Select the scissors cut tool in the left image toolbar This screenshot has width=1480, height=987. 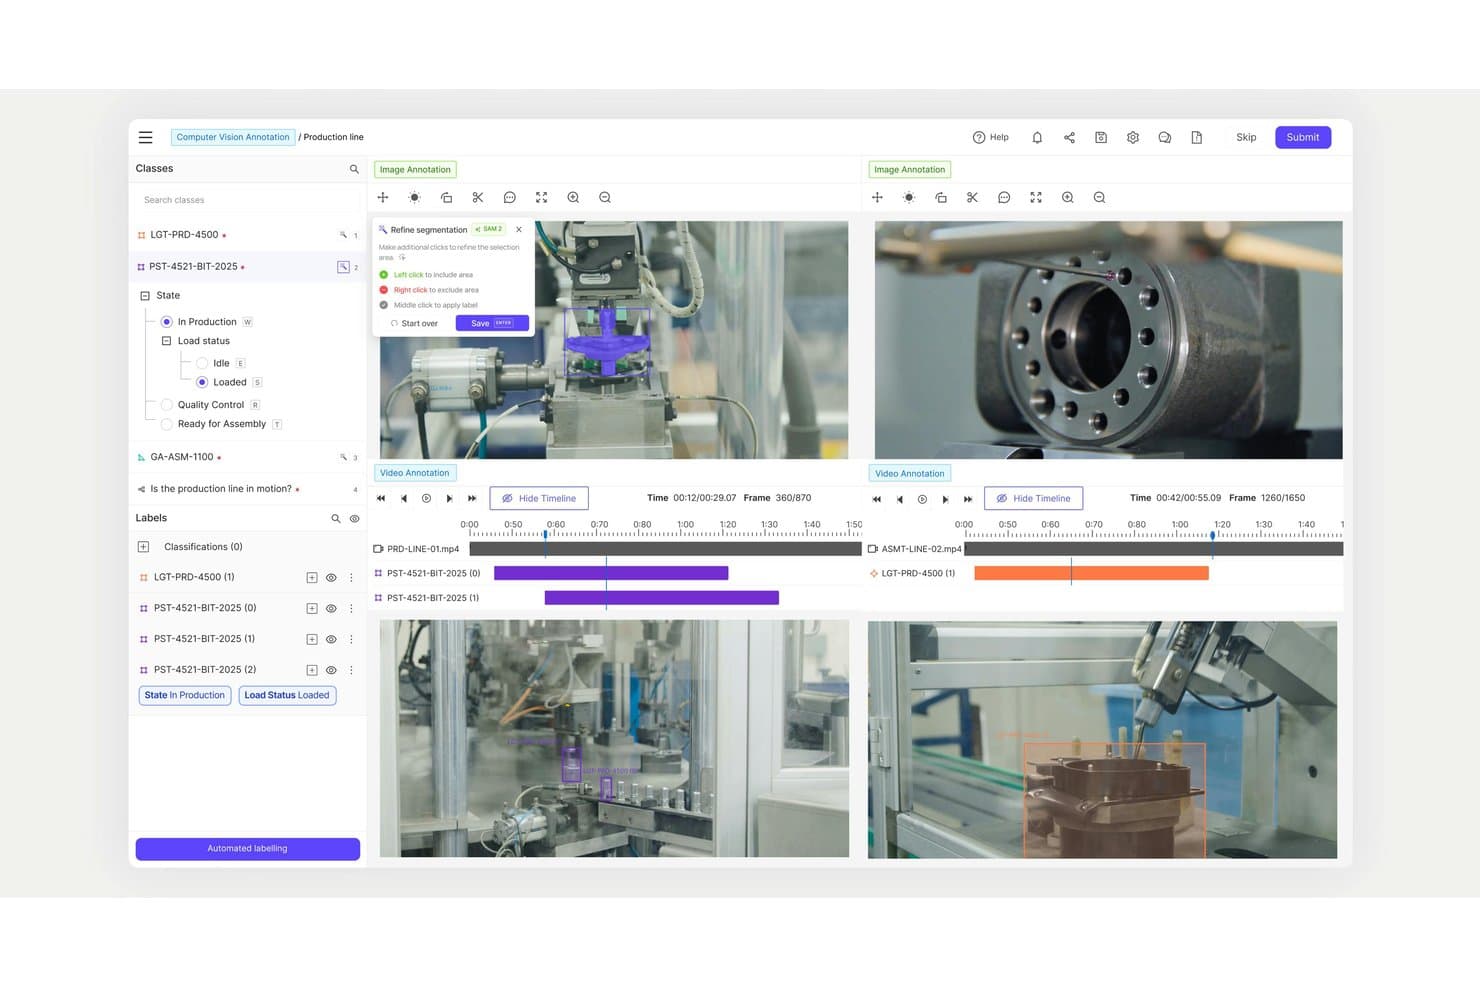click(x=478, y=198)
